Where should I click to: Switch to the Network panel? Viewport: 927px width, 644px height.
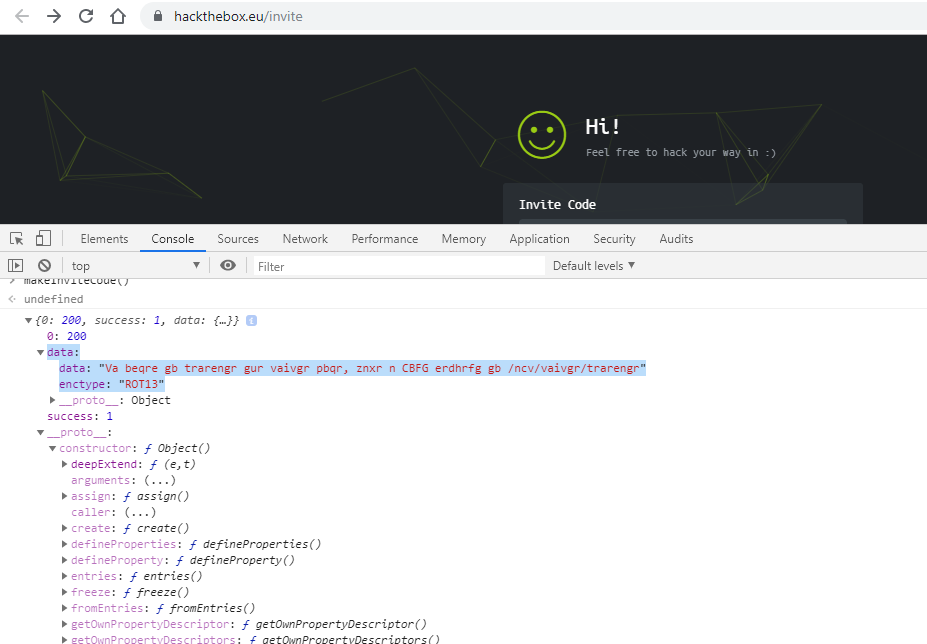(304, 238)
